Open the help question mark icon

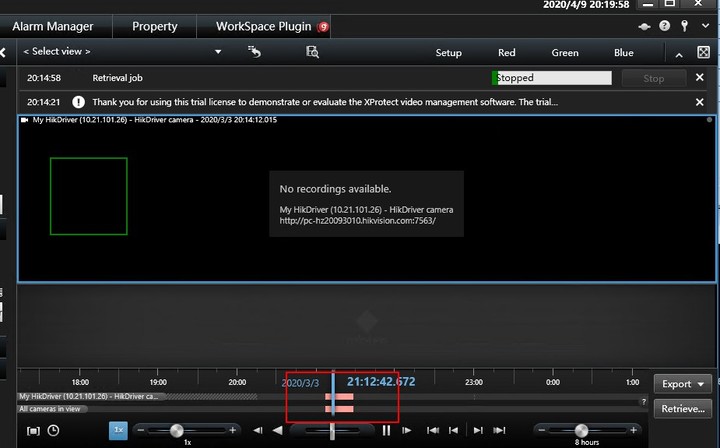click(665, 26)
